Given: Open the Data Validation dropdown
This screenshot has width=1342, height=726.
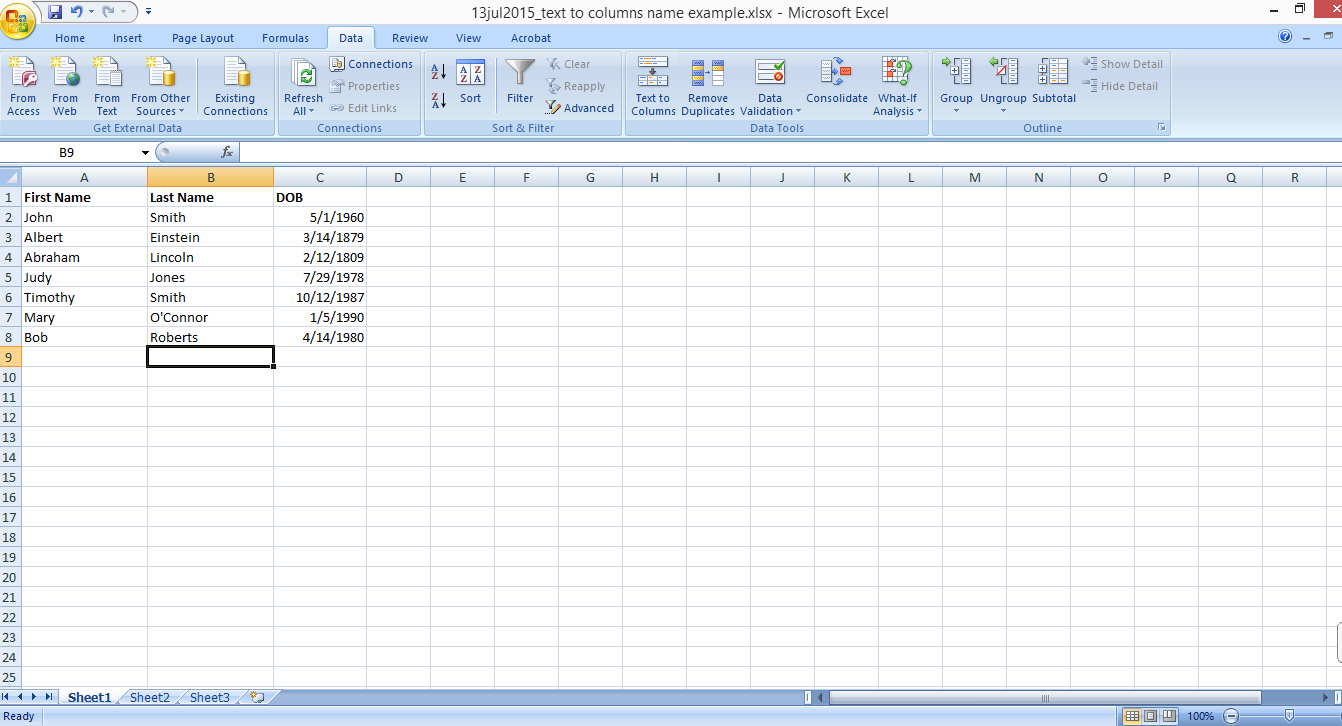Looking at the screenshot, I should point(769,86).
